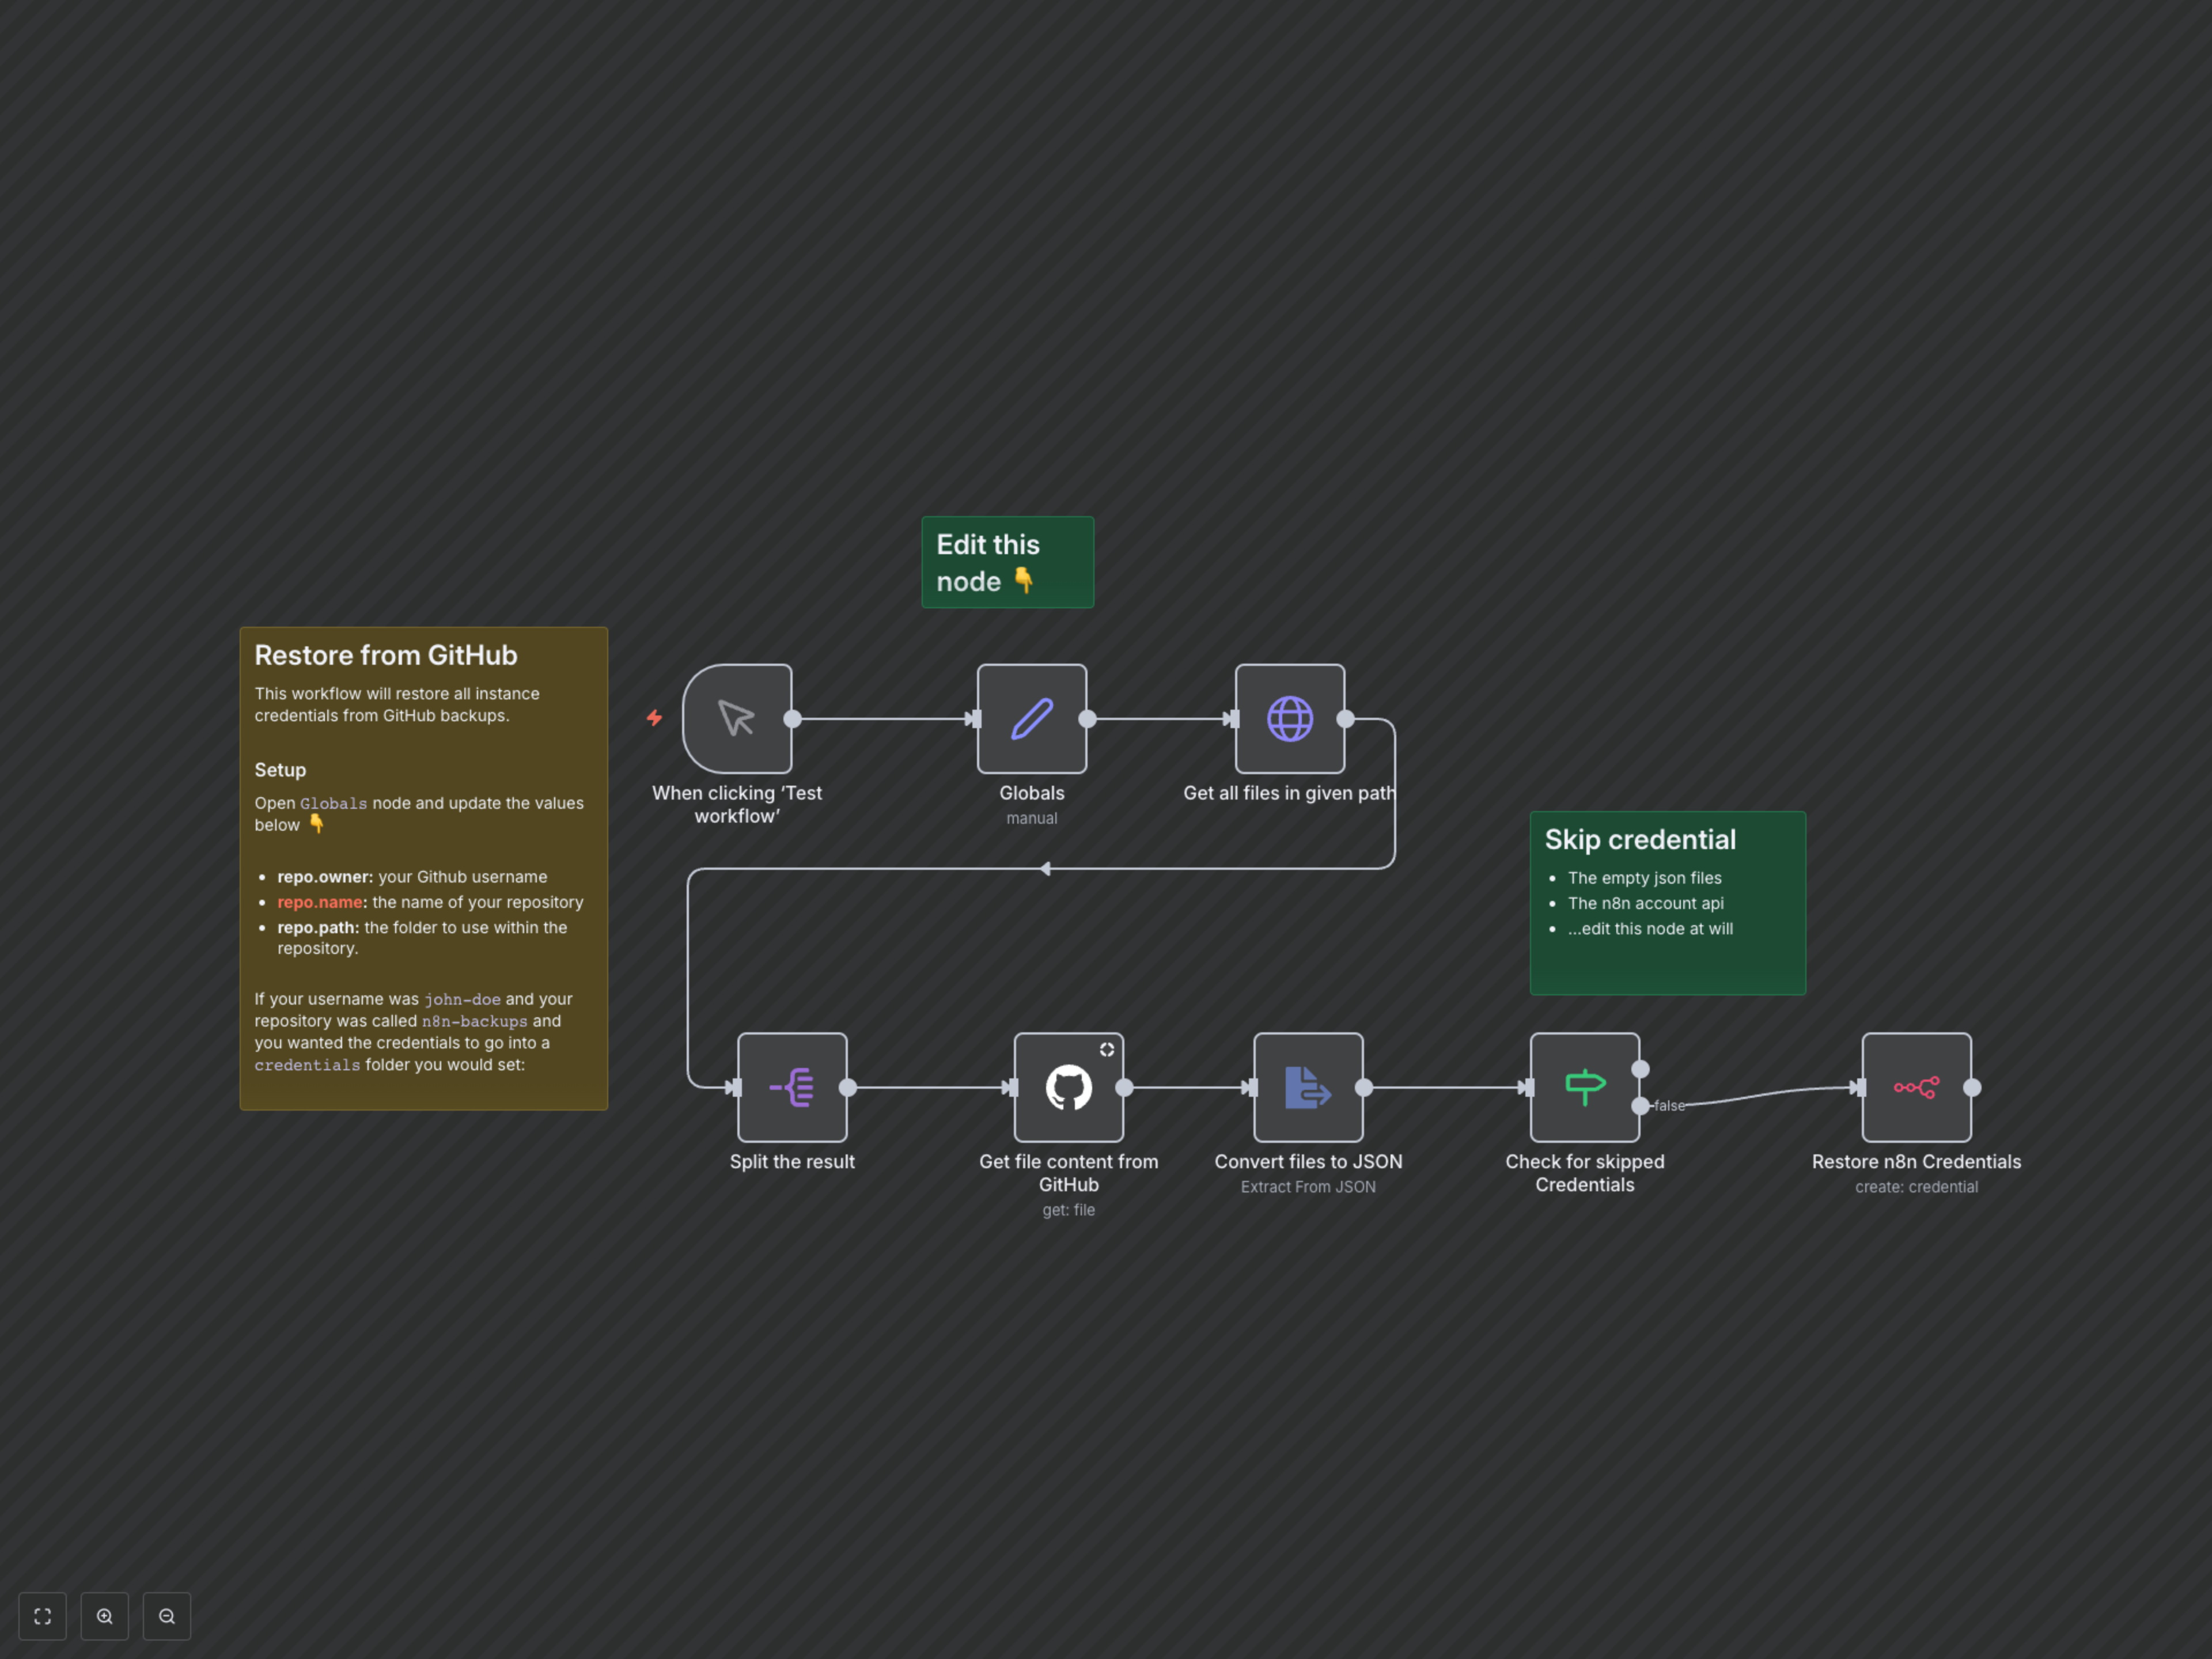
Task: Click the Restore from GitHub sticky note
Action: click(423, 867)
